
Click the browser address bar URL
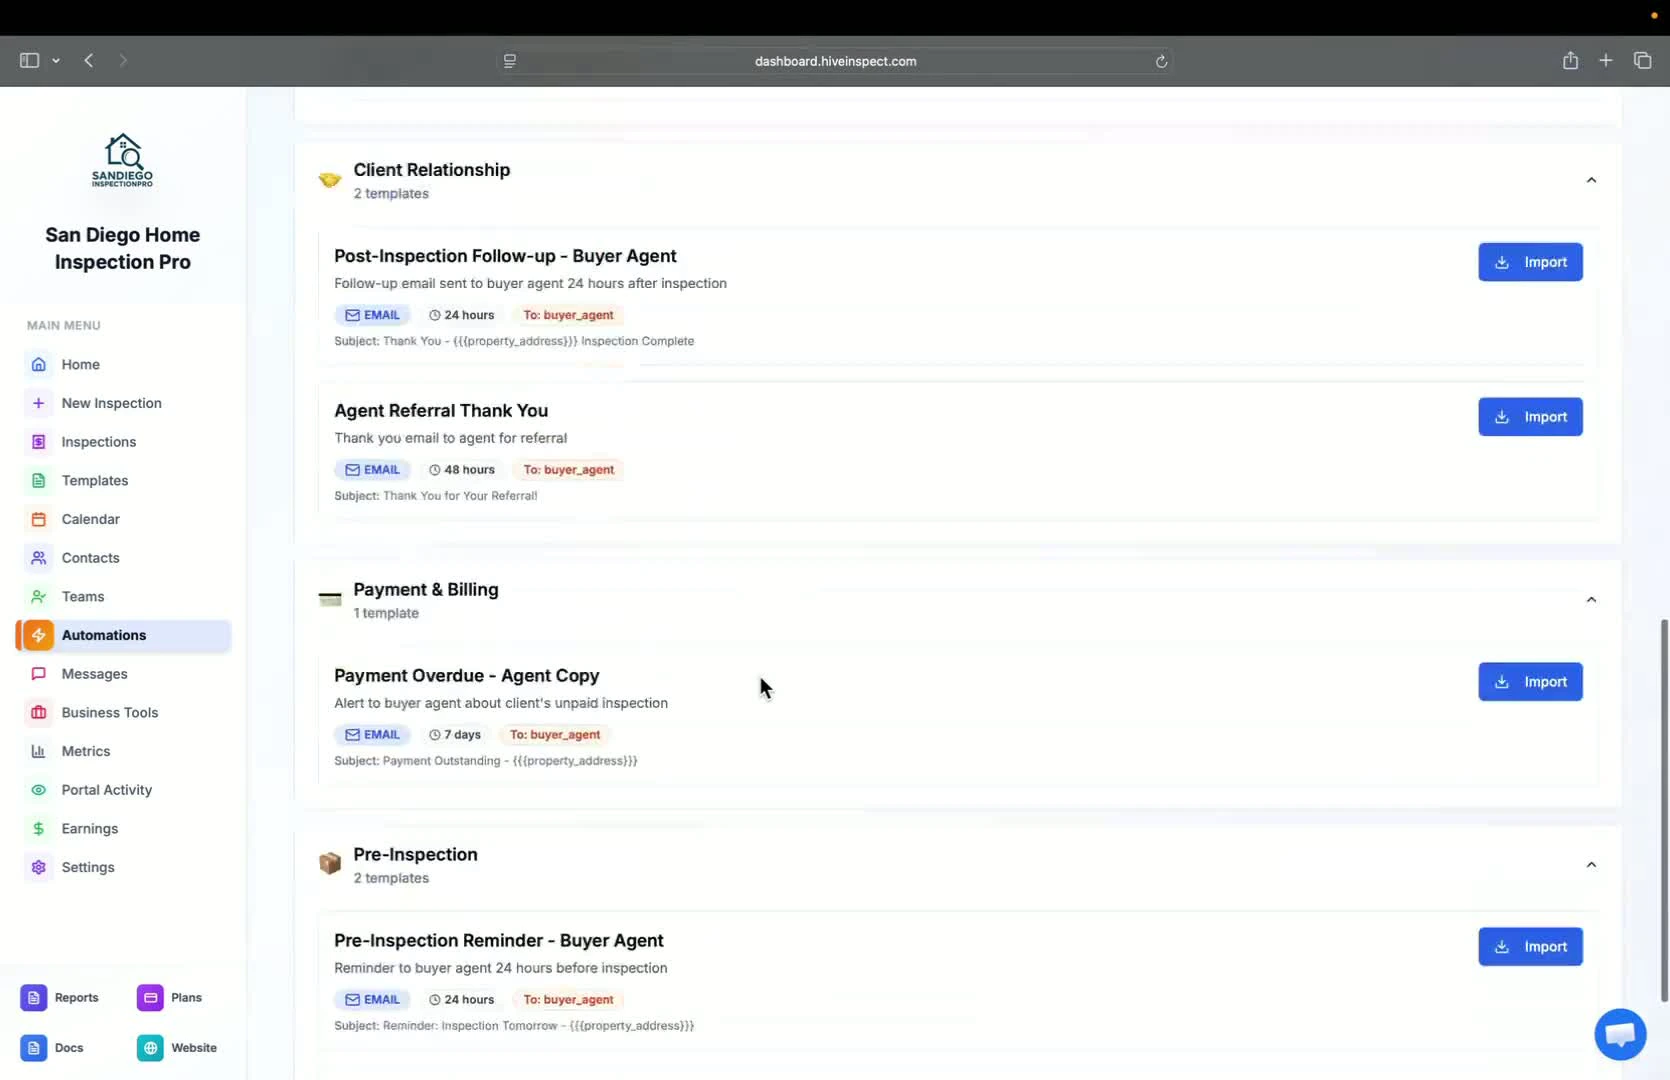(835, 61)
